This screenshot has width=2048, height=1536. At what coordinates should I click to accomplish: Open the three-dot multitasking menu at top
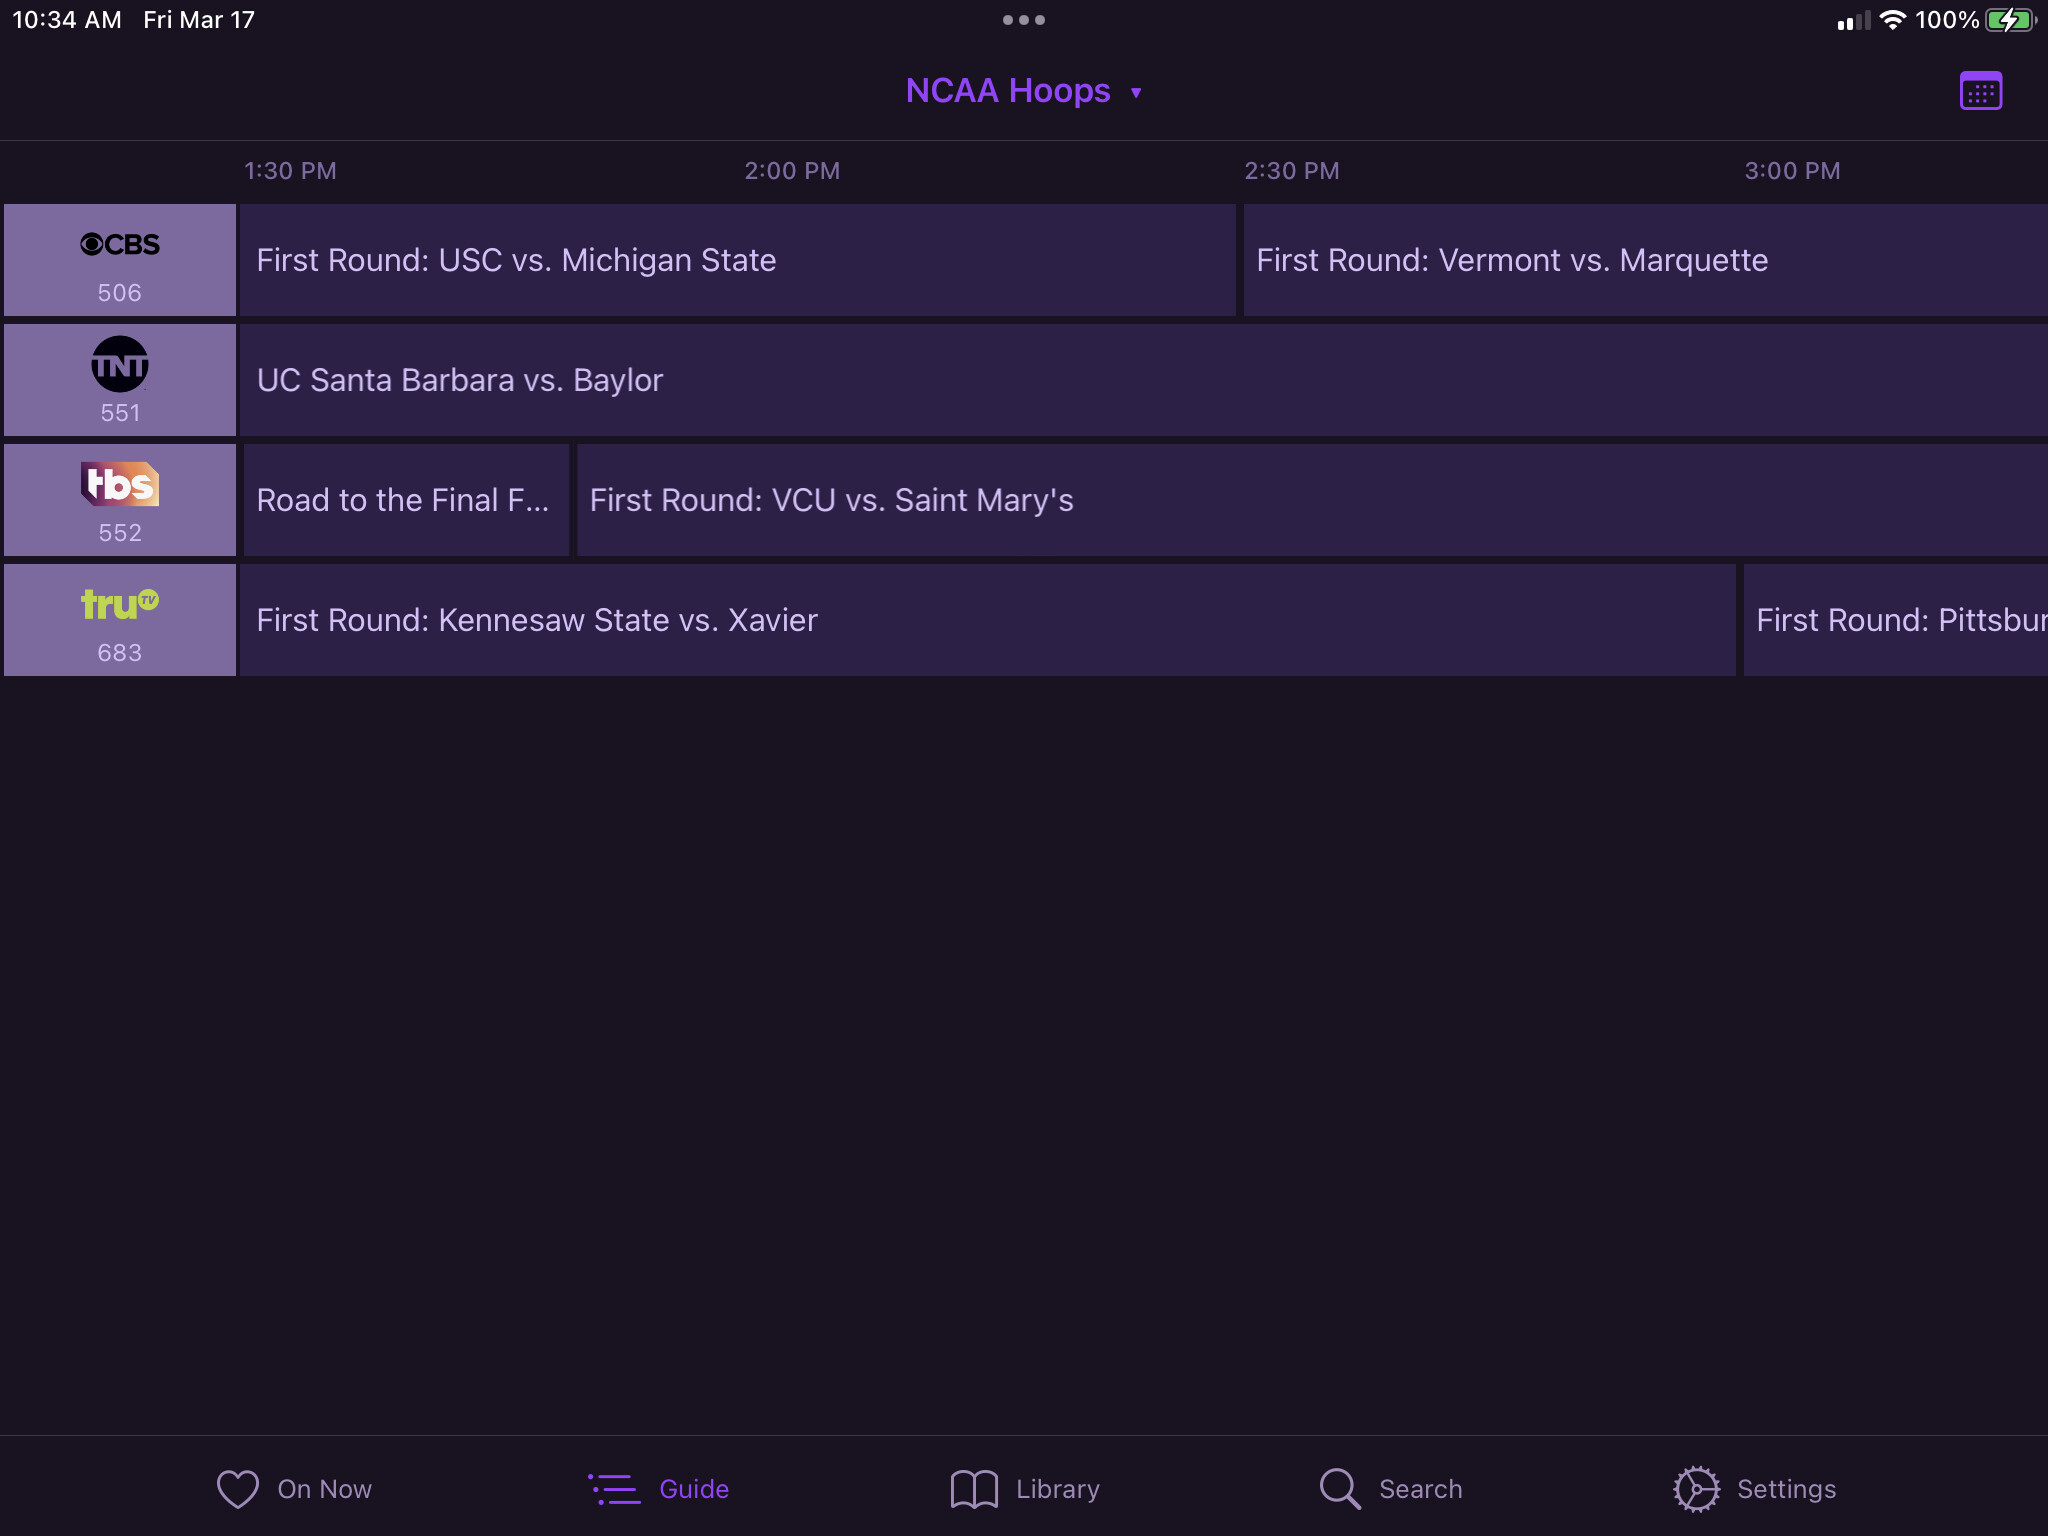click(x=1023, y=20)
